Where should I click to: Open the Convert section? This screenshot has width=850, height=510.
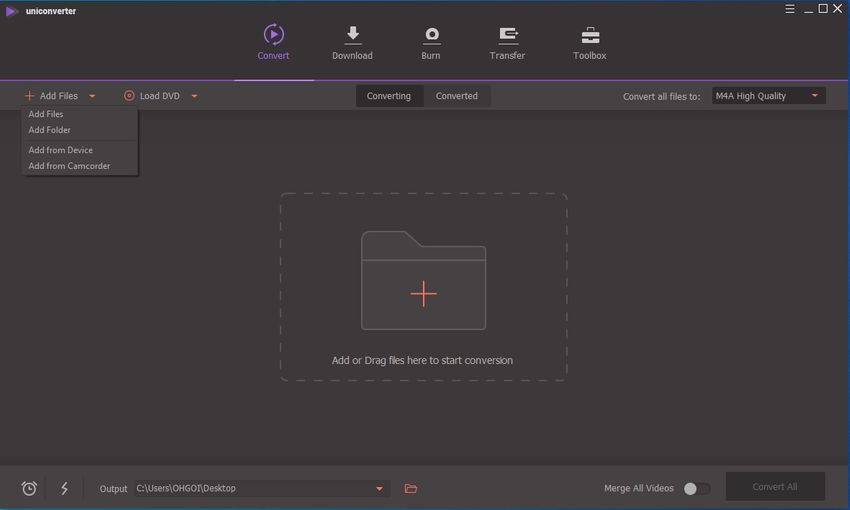(273, 42)
